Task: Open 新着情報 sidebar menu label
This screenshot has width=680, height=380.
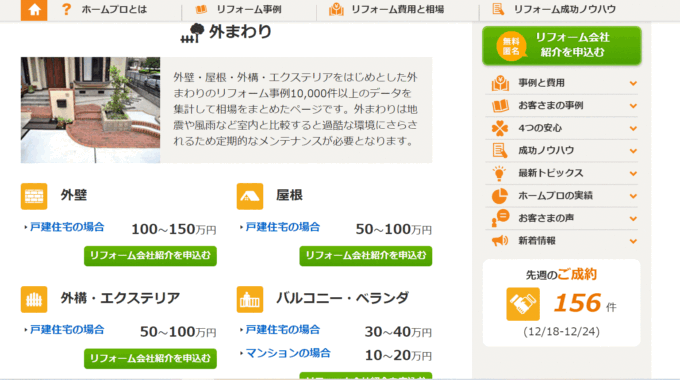Action: point(537,241)
